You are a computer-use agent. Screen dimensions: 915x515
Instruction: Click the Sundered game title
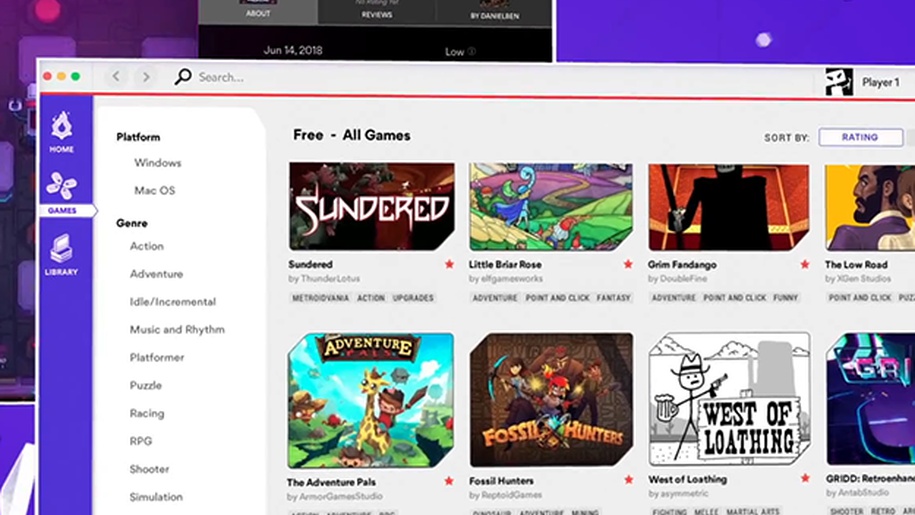tap(310, 264)
